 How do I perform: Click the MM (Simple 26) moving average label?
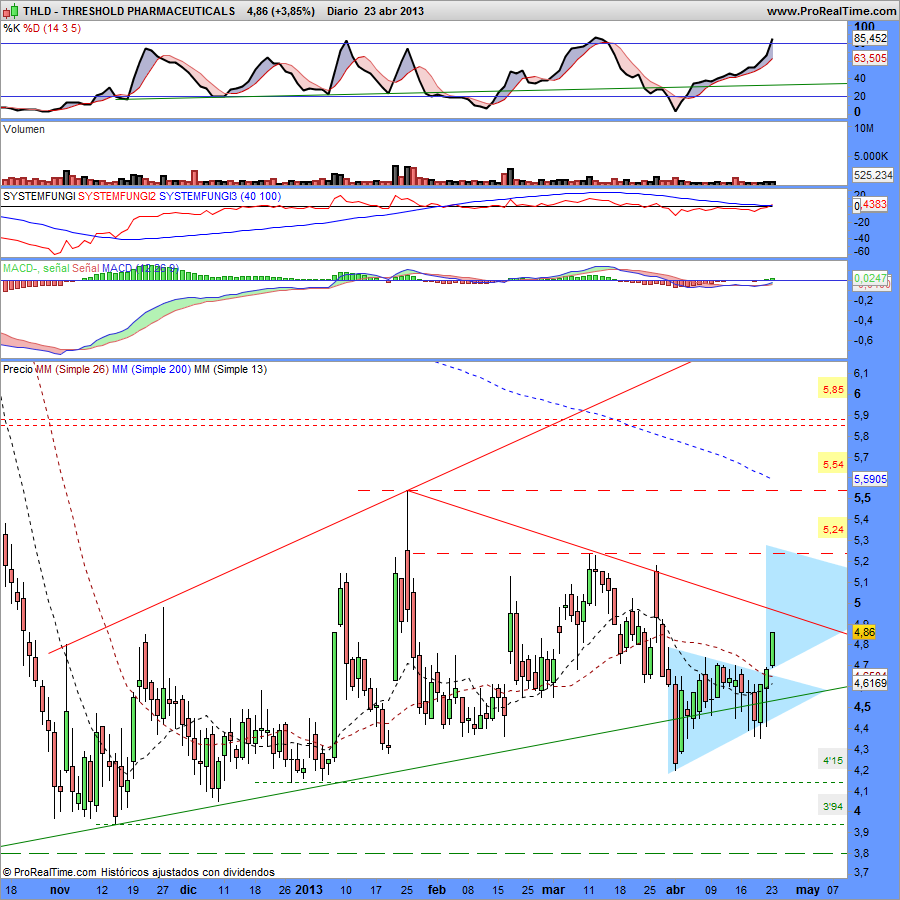(72, 369)
